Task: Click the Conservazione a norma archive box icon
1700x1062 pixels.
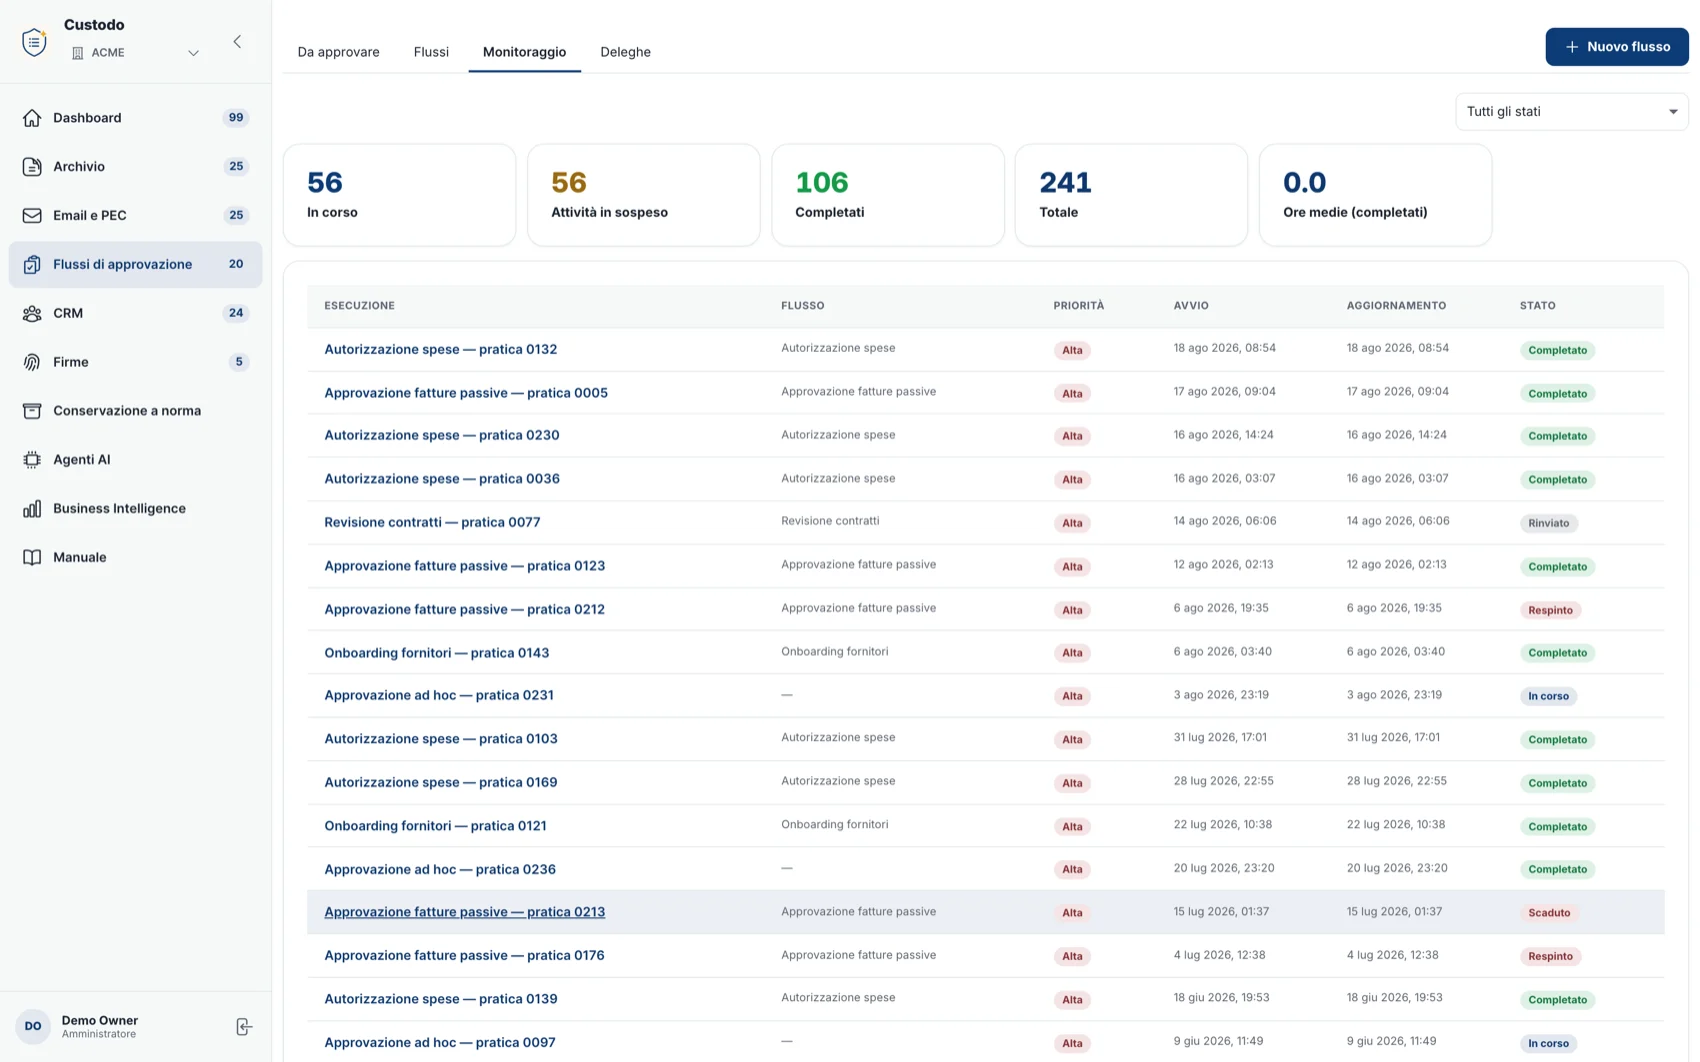Action: (x=32, y=411)
